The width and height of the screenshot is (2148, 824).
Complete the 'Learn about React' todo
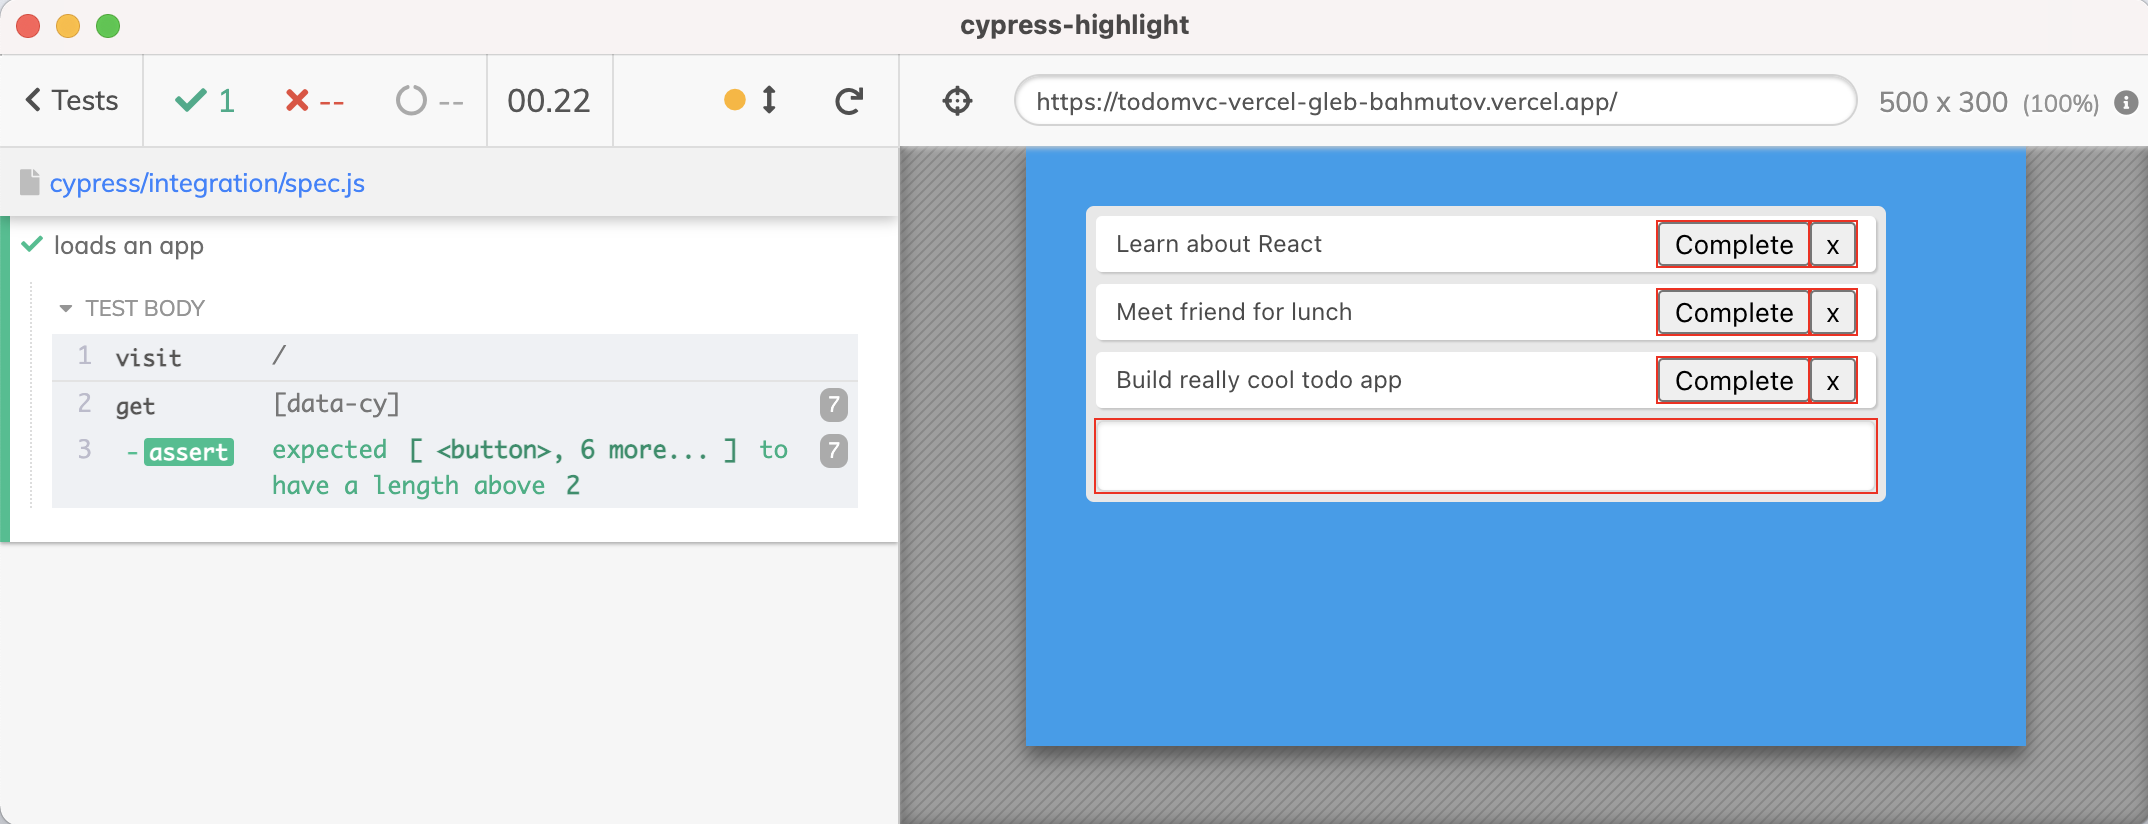1733,245
